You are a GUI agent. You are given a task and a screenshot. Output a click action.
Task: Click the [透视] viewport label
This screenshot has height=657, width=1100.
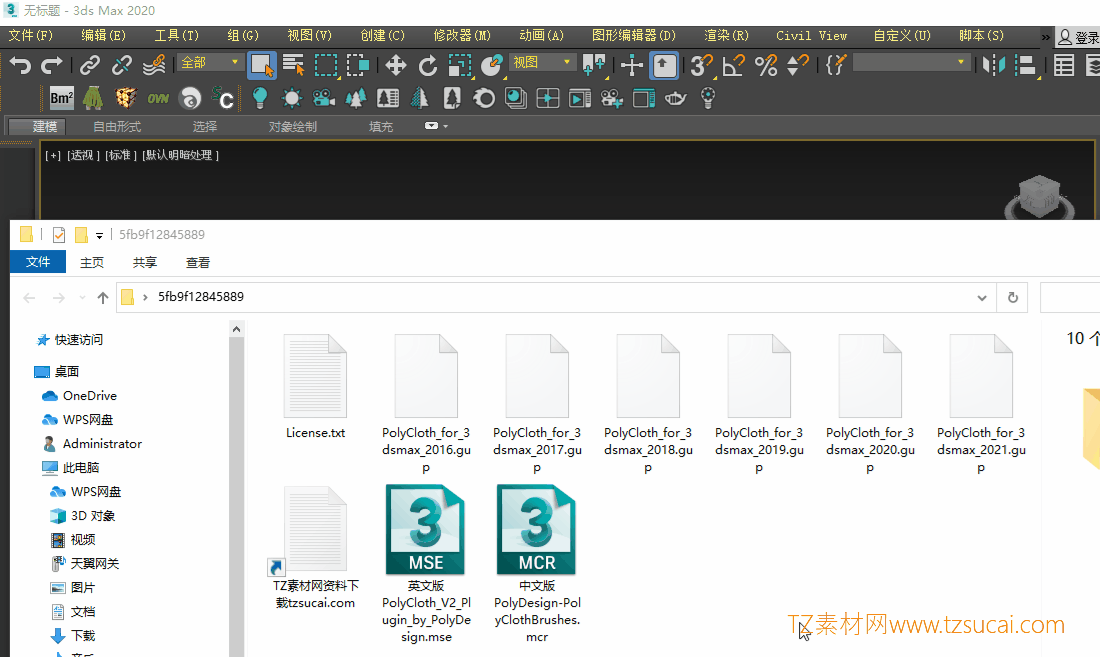pyautogui.click(x=83, y=155)
